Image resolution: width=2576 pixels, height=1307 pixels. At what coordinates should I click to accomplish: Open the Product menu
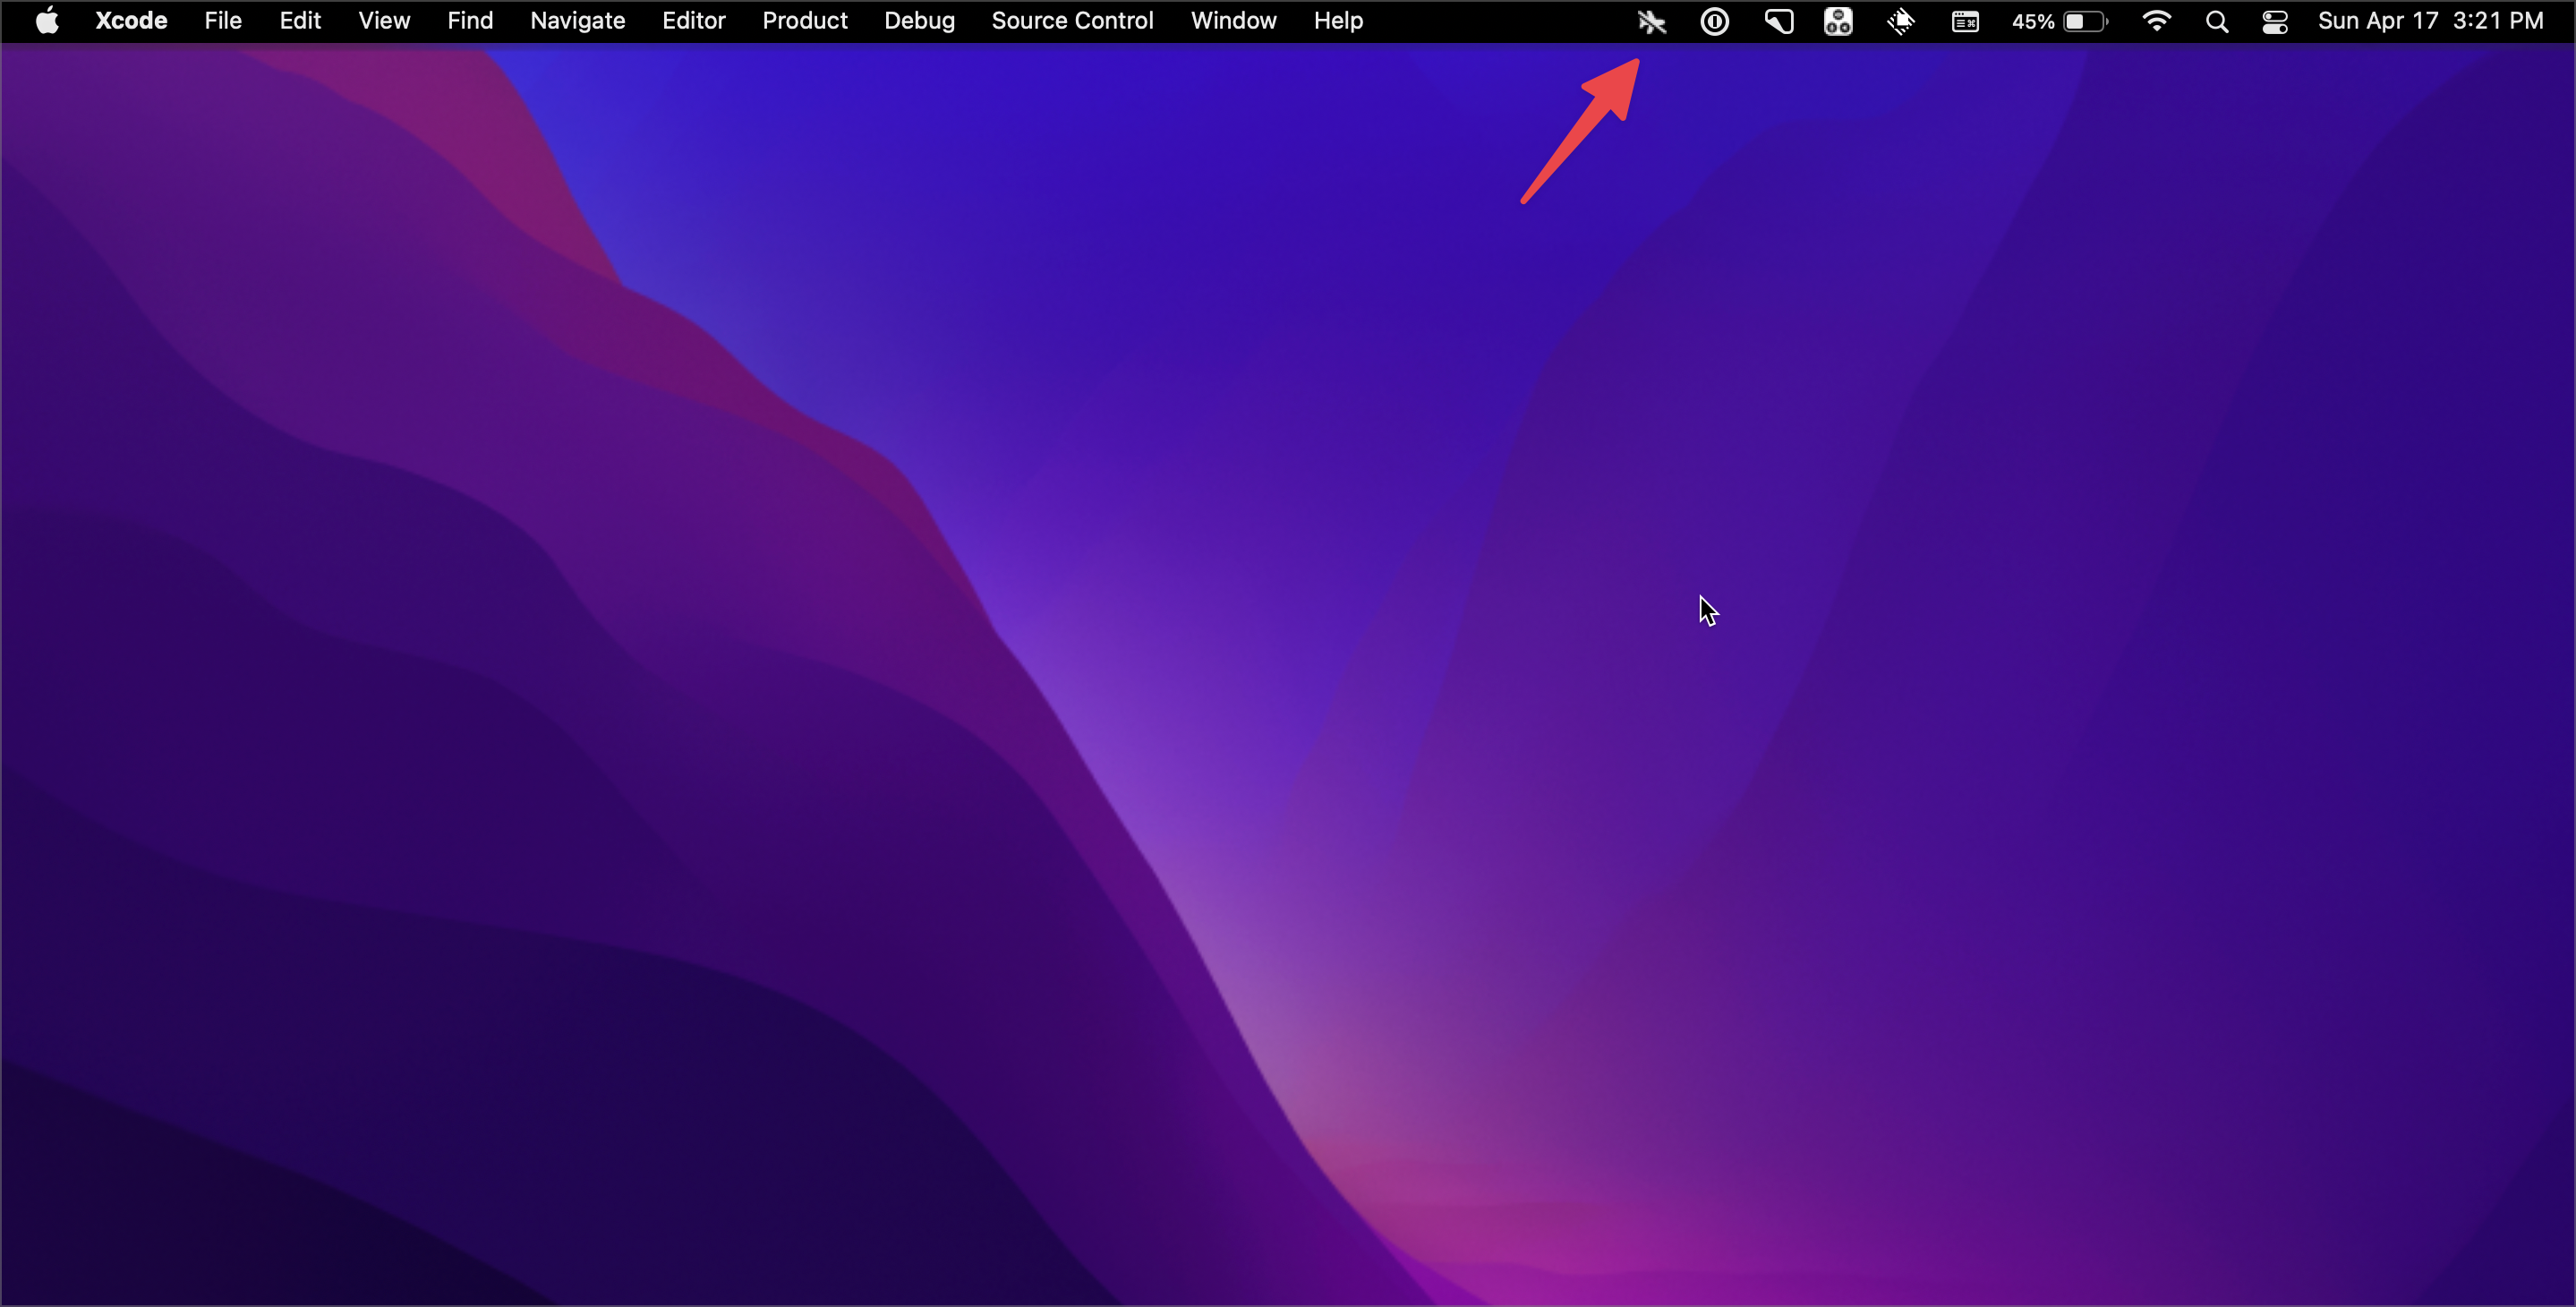804,21
